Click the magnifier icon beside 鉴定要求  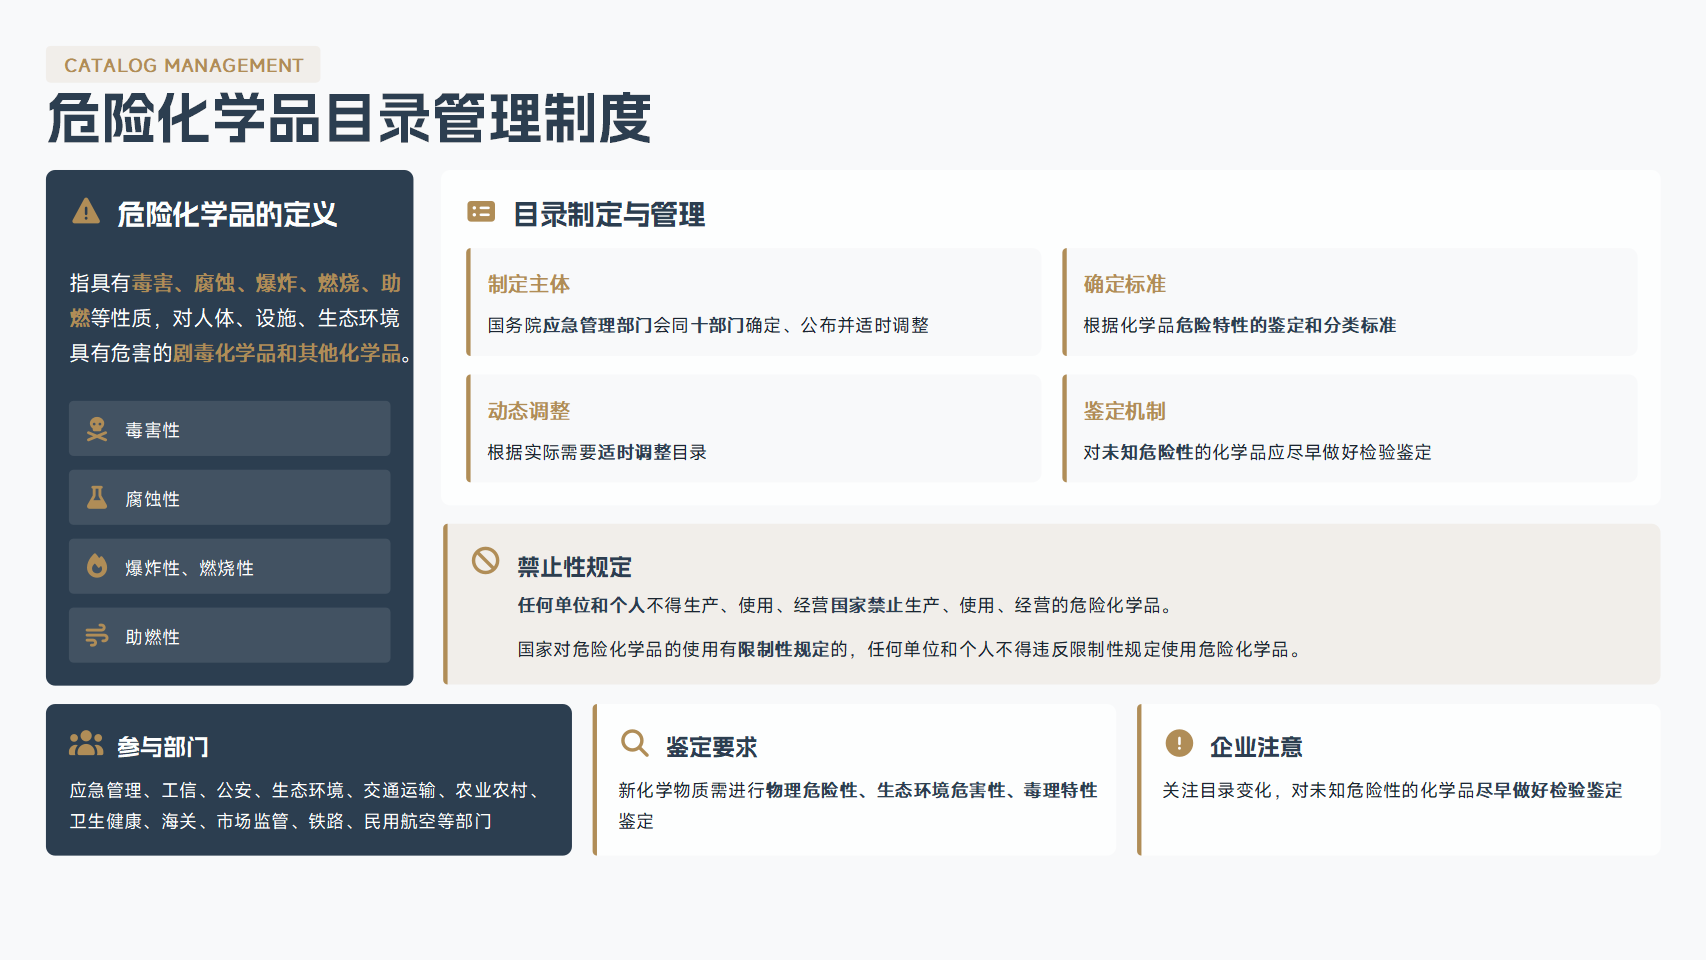pyautogui.click(x=634, y=743)
